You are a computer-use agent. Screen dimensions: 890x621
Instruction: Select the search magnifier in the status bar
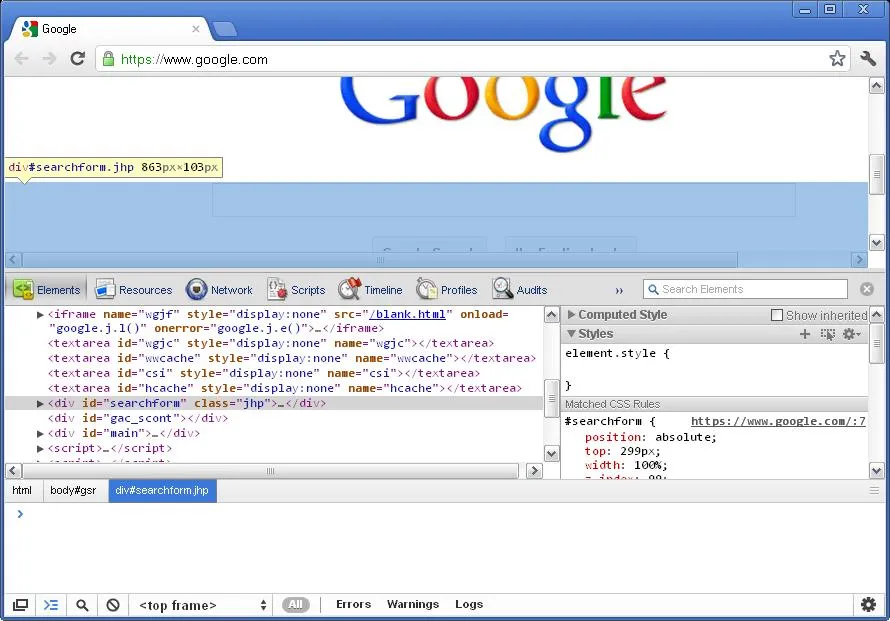82,605
